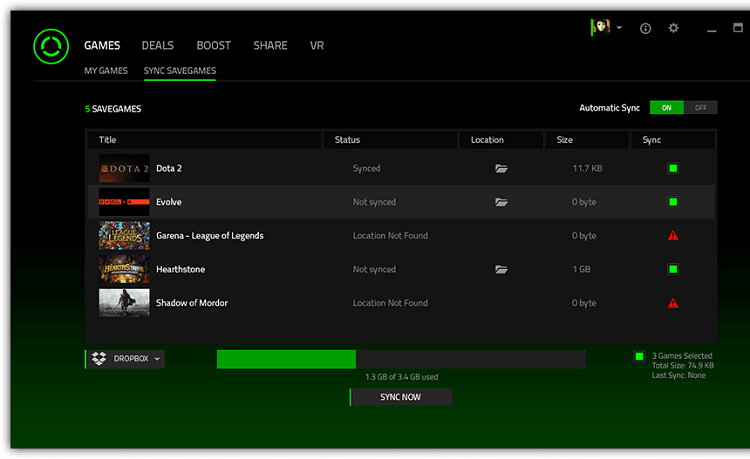Viewport: 750px width, 459px height.
Task: Click warning icon for Garena League of Legends
Action: 673,235
